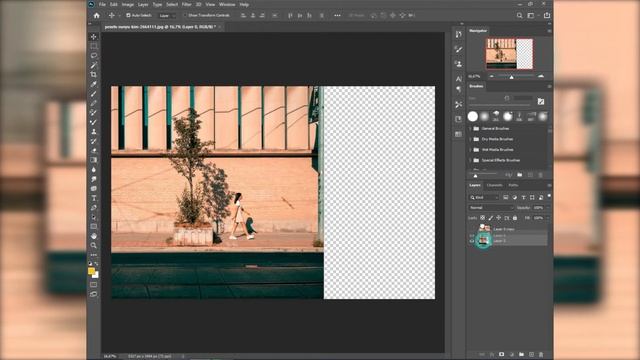Open the Navigator panel menu
Image resolution: width=640 pixels, height=360 pixels.
tap(549, 31)
